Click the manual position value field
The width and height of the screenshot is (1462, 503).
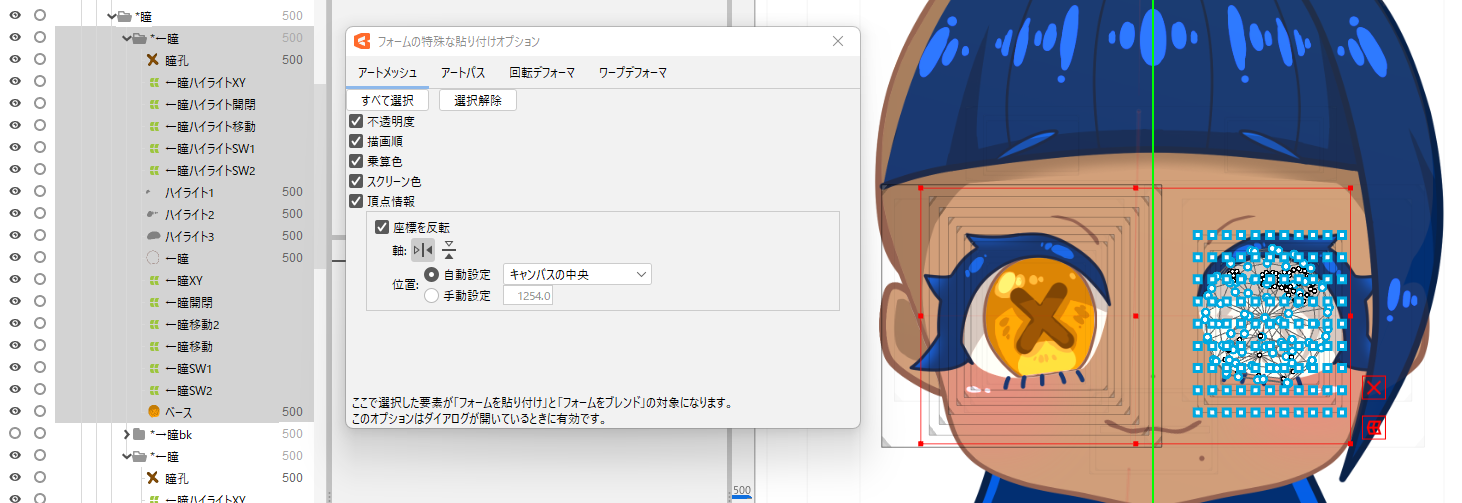click(x=529, y=296)
